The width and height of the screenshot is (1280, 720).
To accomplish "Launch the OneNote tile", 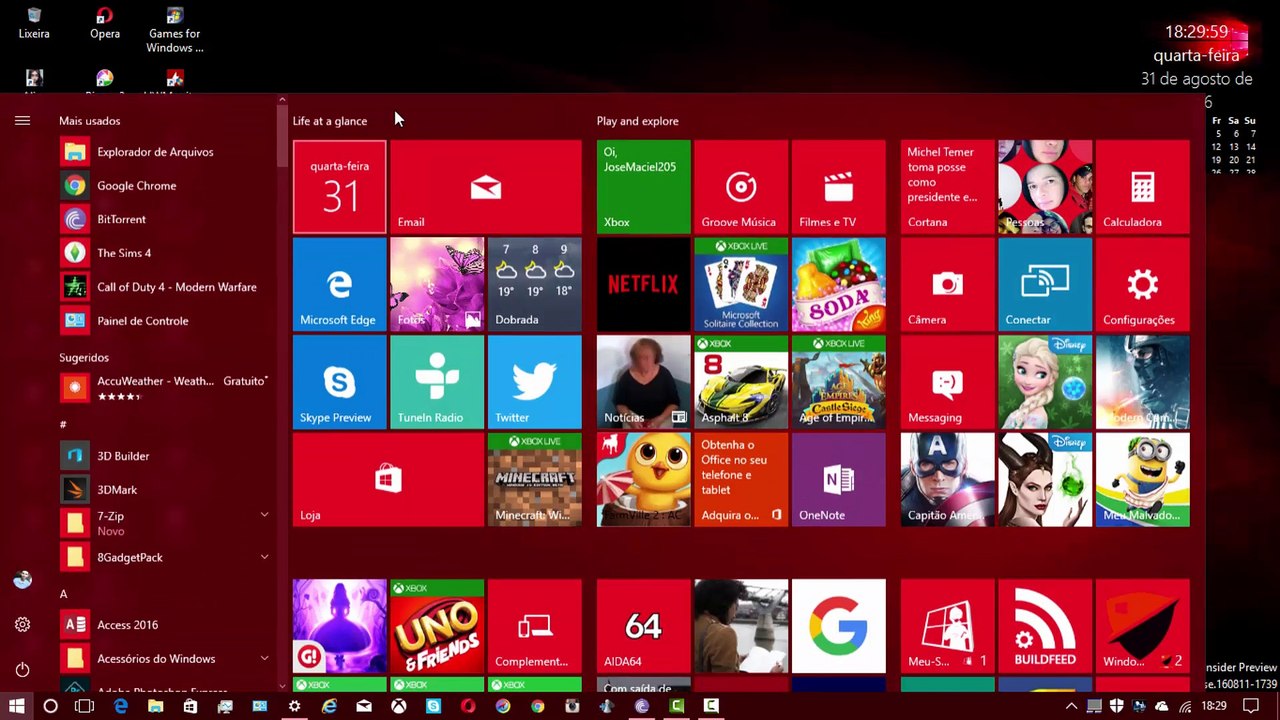I will pyautogui.click(x=839, y=480).
